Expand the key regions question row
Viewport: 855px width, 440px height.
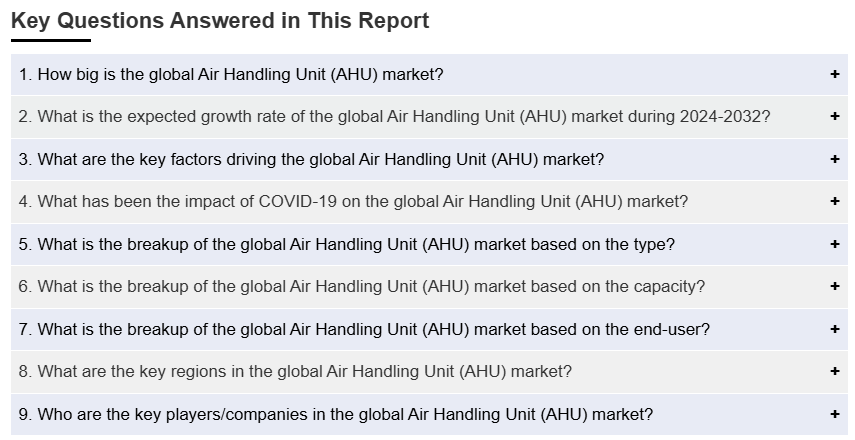click(295, 372)
